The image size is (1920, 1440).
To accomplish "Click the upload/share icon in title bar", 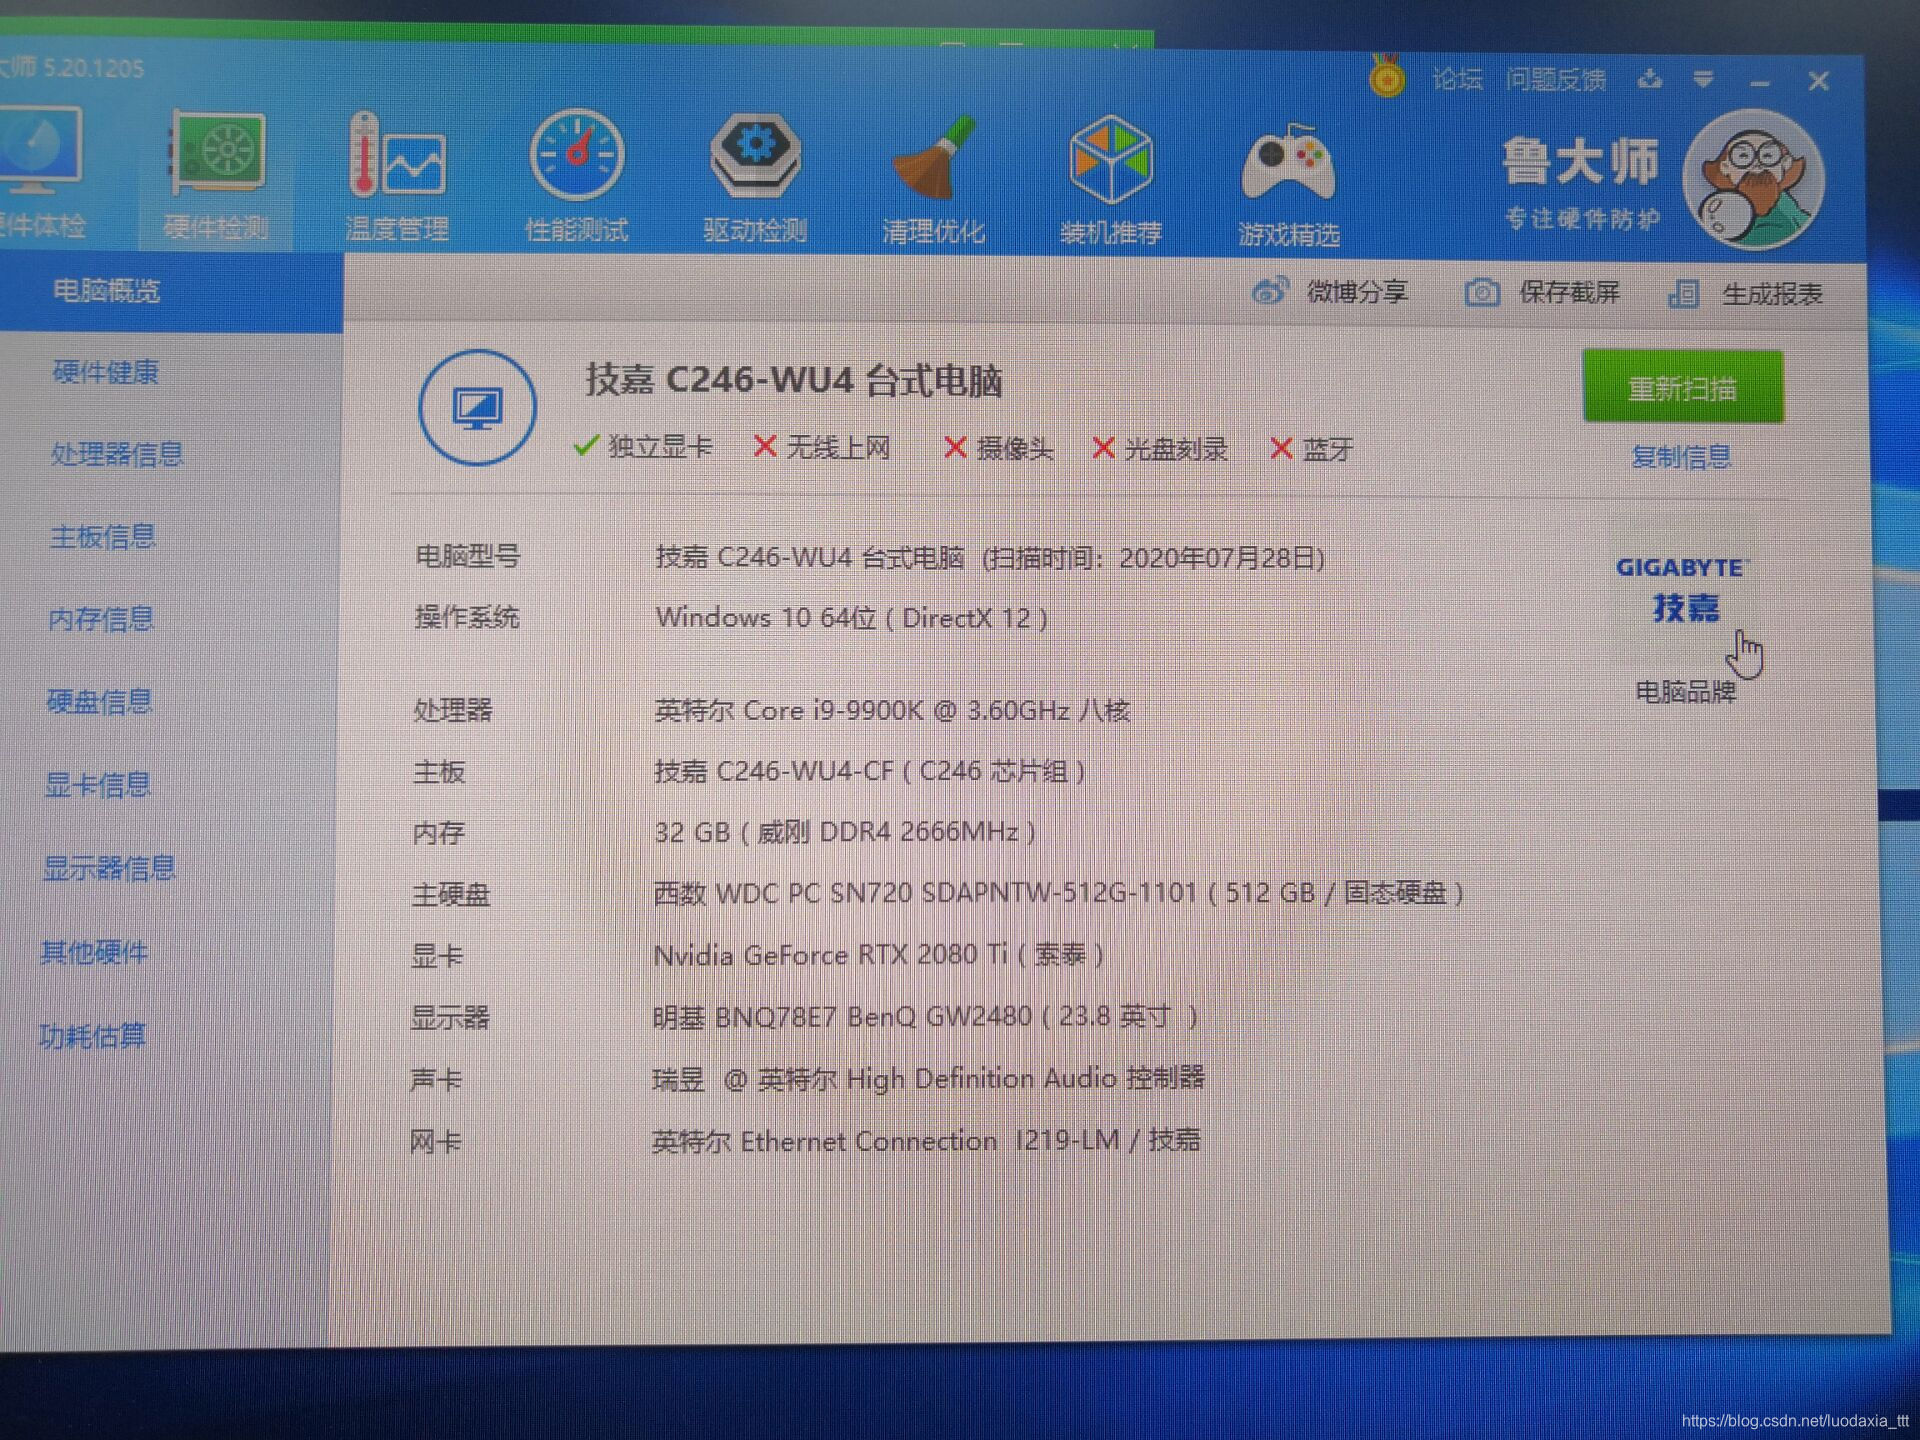I will (x=1650, y=79).
